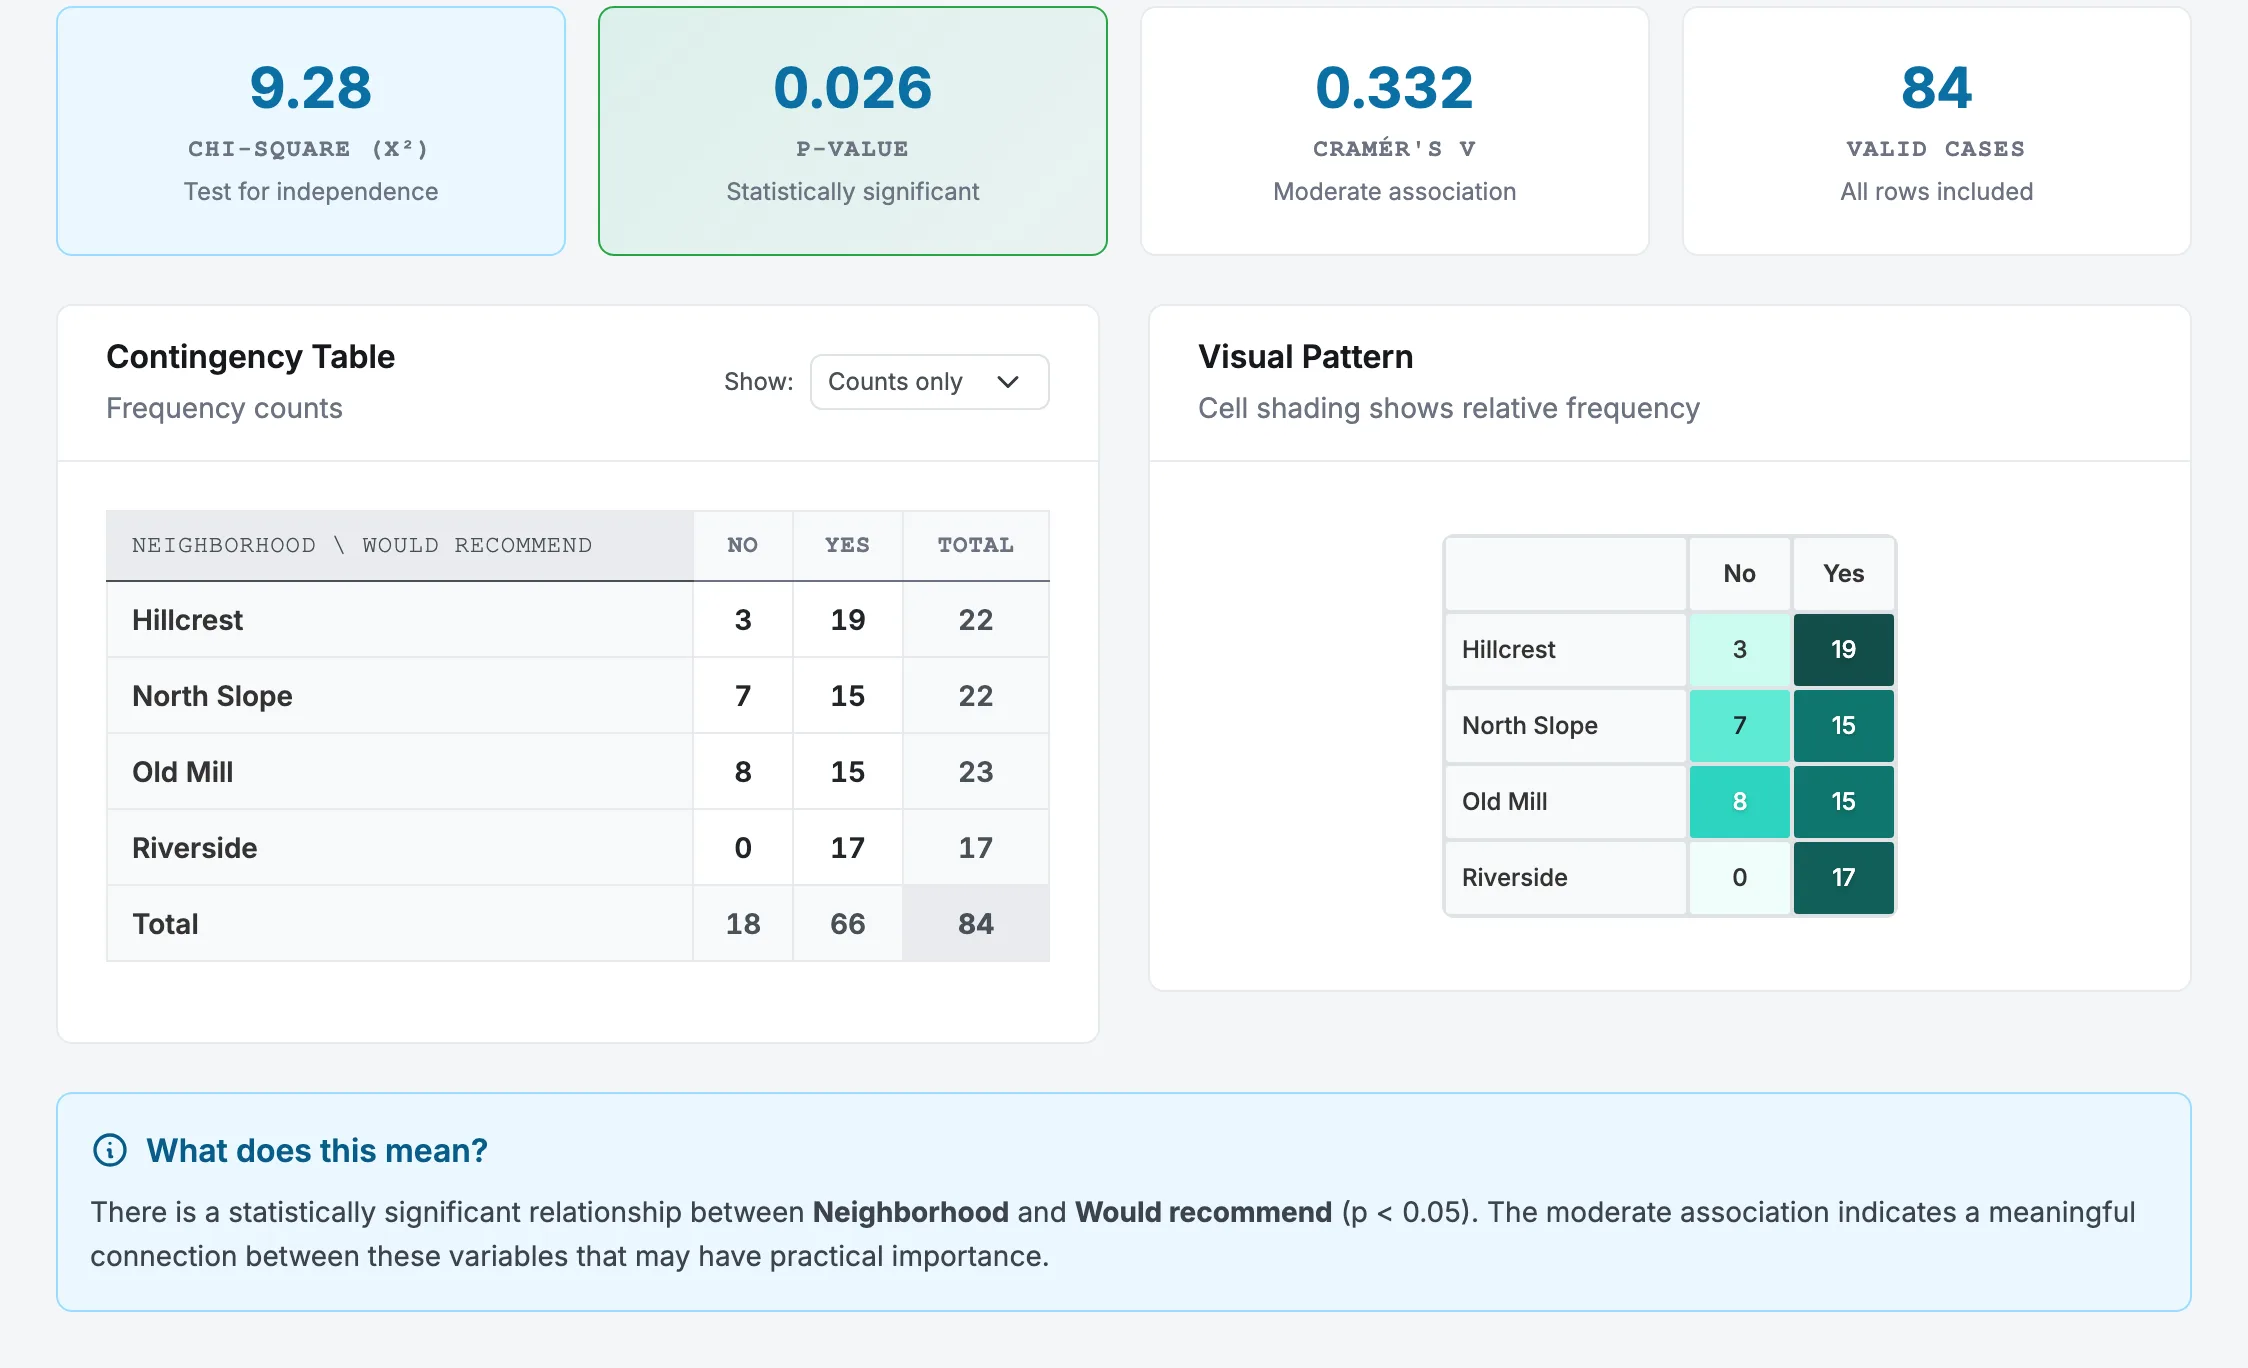Click the heatmap Riverside 'Yes' cell 17
Screen dimensions: 2248x1368
coord(1843,878)
